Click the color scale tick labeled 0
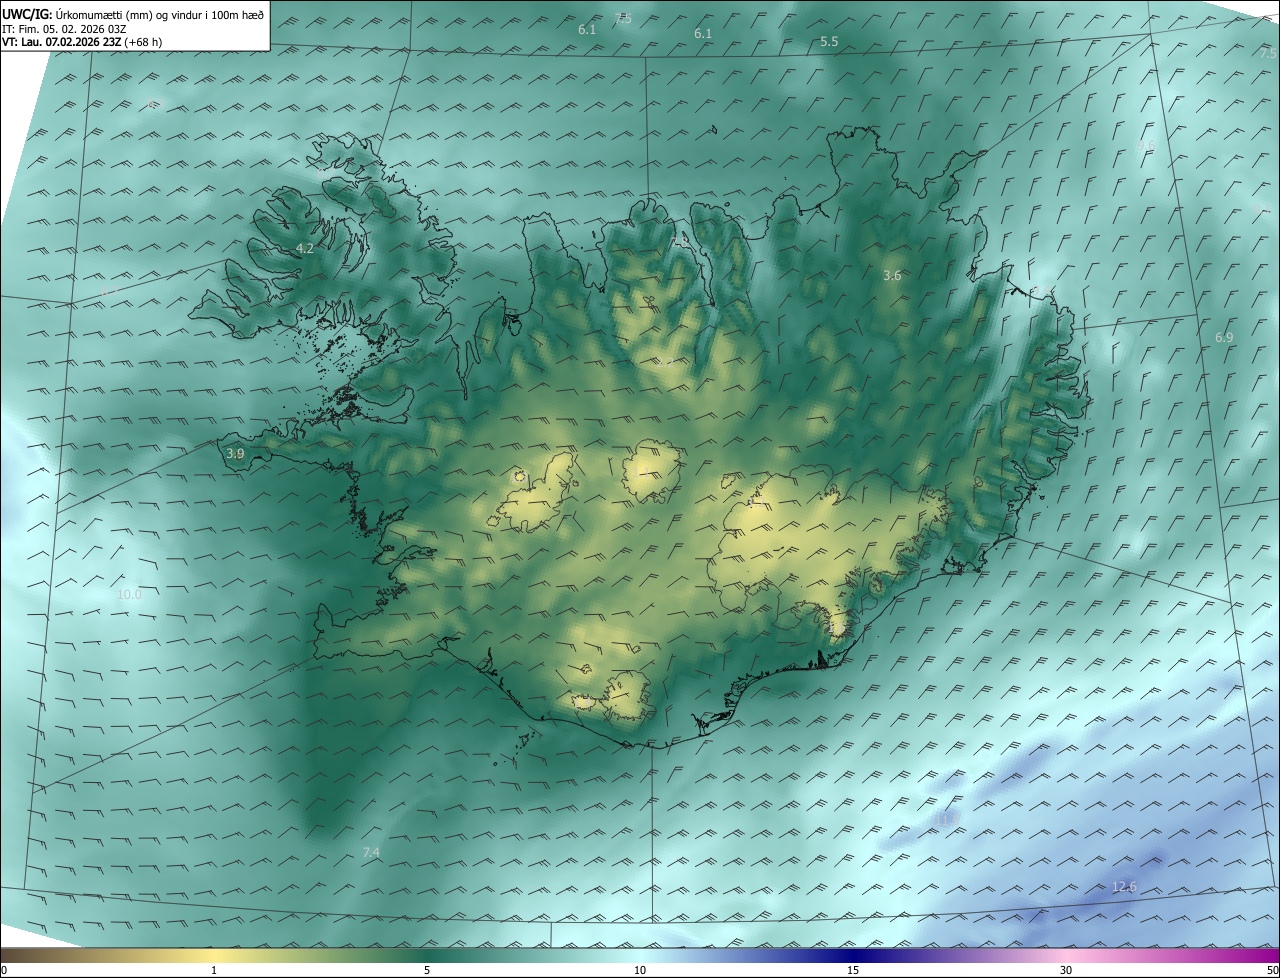The height and width of the screenshot is (978, 1280). 4,970
